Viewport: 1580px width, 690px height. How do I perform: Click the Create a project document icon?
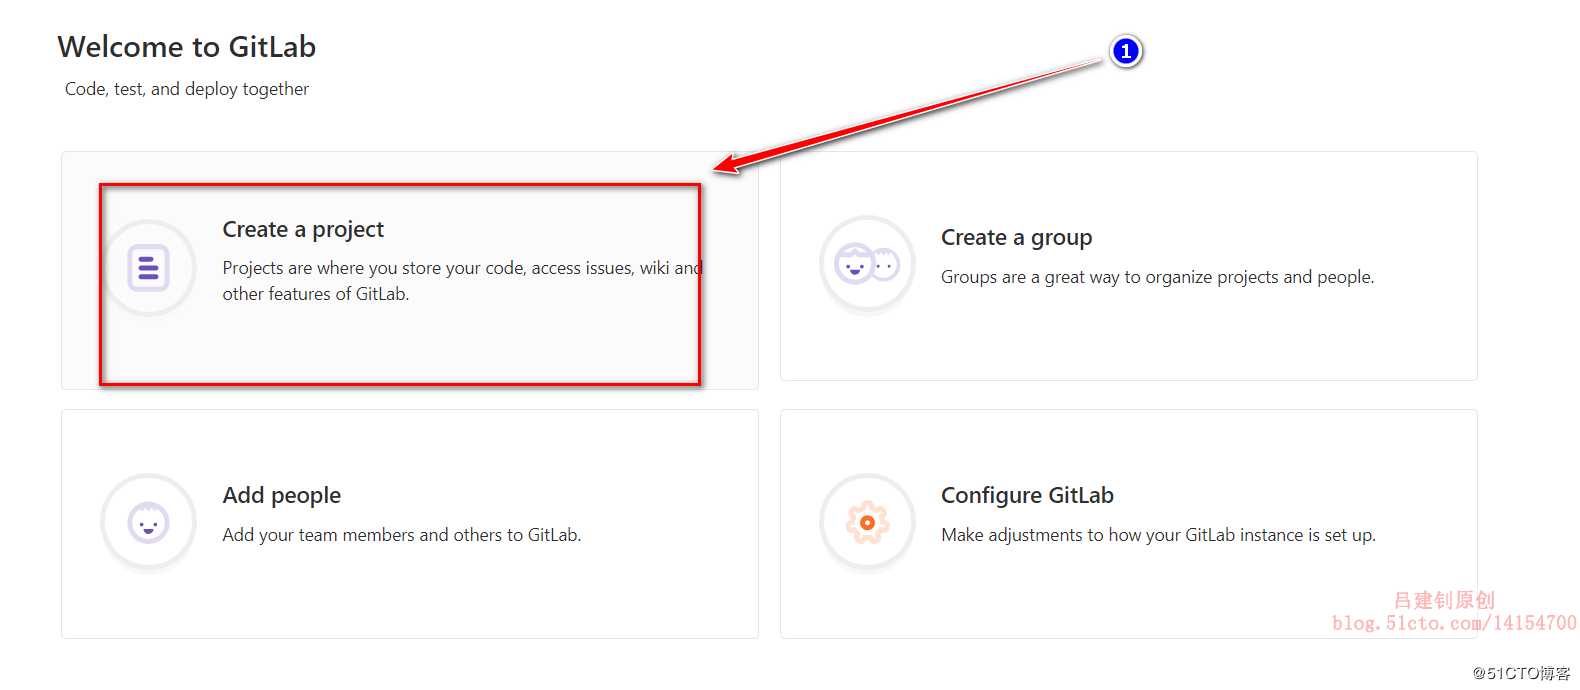(x=149, y=268)
